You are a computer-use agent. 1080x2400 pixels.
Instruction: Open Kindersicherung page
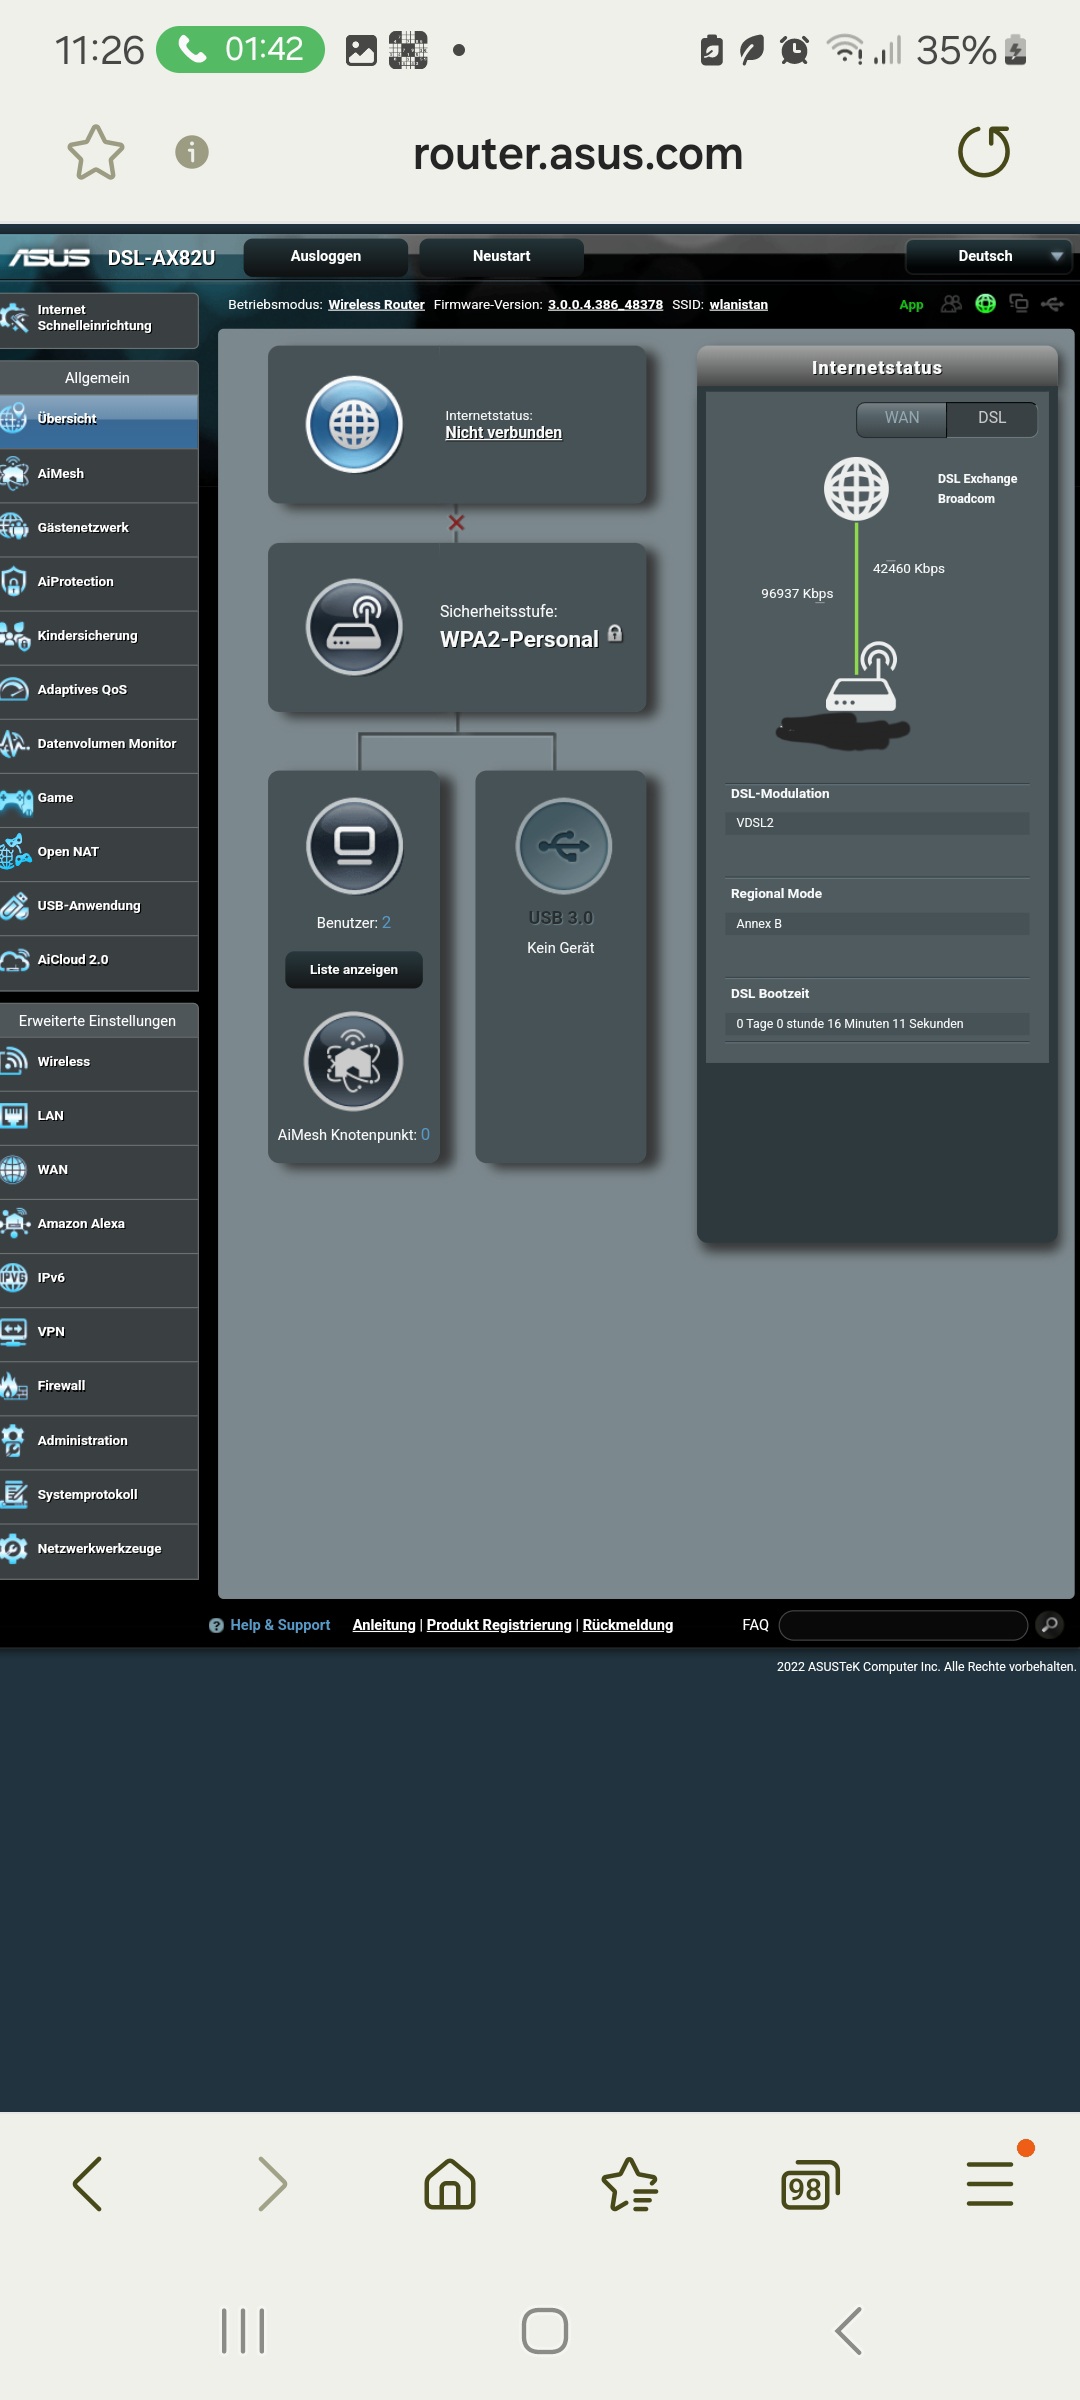pos(99,636)
